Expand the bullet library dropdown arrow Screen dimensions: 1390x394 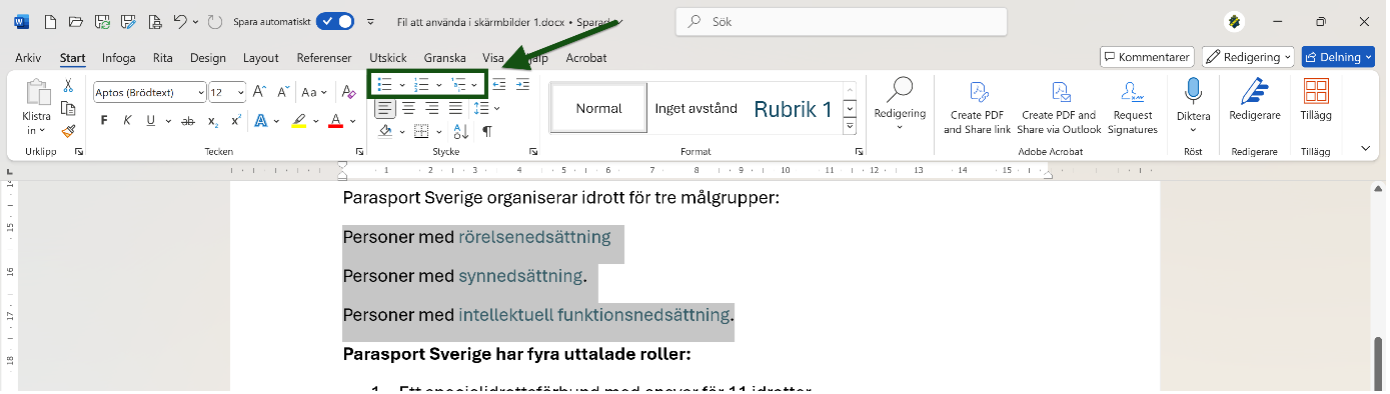(x=402, y=85)
